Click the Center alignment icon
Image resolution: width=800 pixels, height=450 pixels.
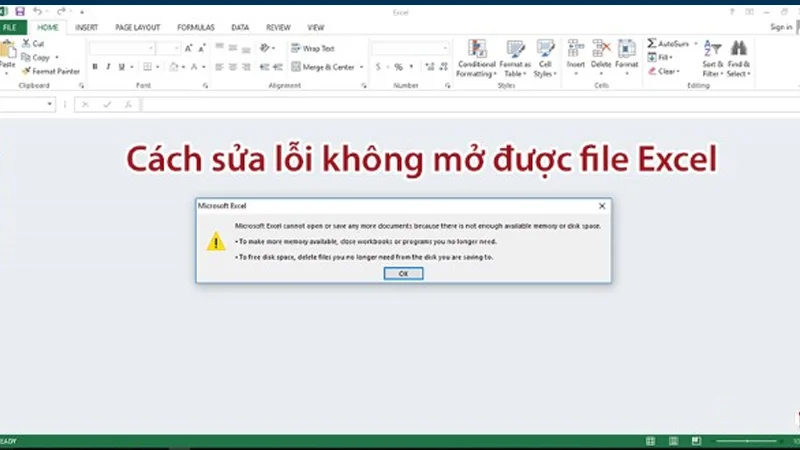(233, 67)
